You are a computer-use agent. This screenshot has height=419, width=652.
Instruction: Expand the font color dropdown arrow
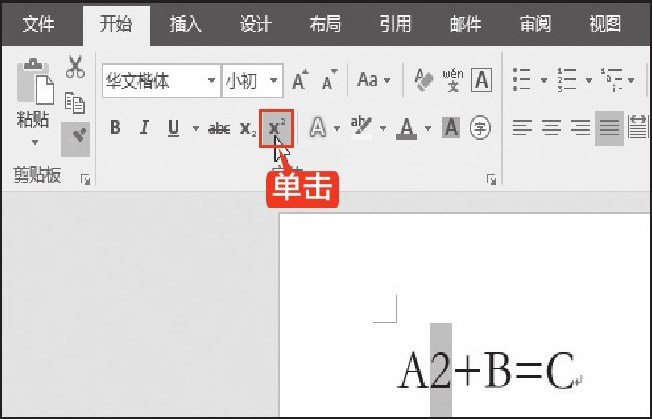(428, 128)
